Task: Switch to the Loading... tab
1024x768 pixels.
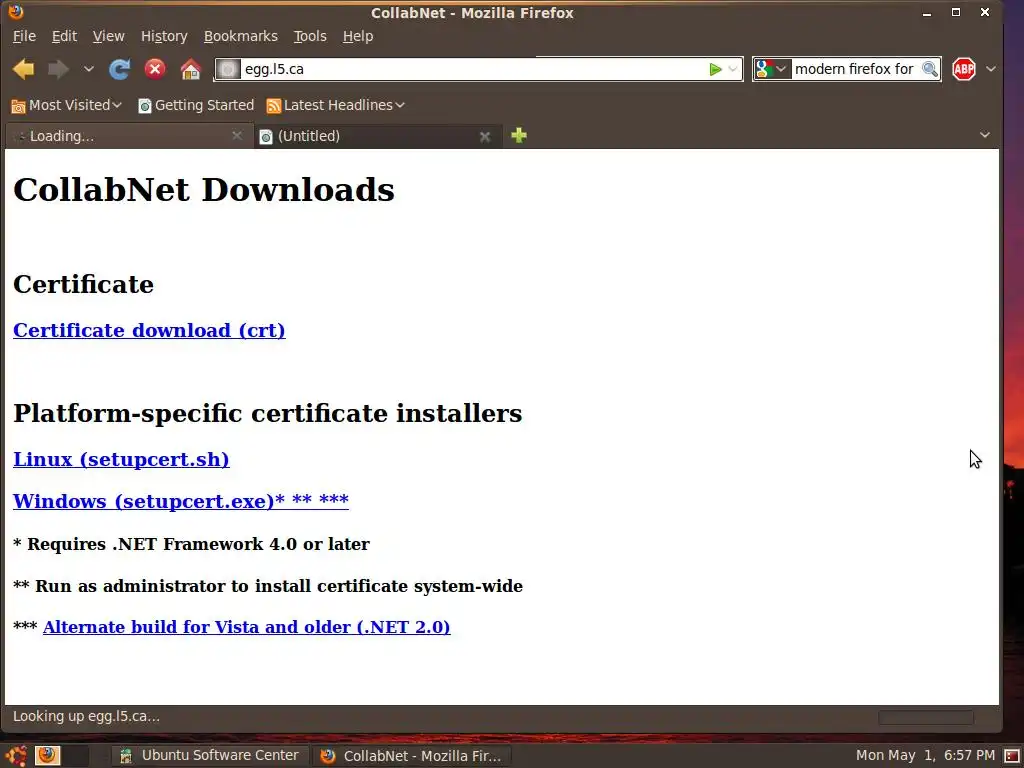Action: coord(128,136)
